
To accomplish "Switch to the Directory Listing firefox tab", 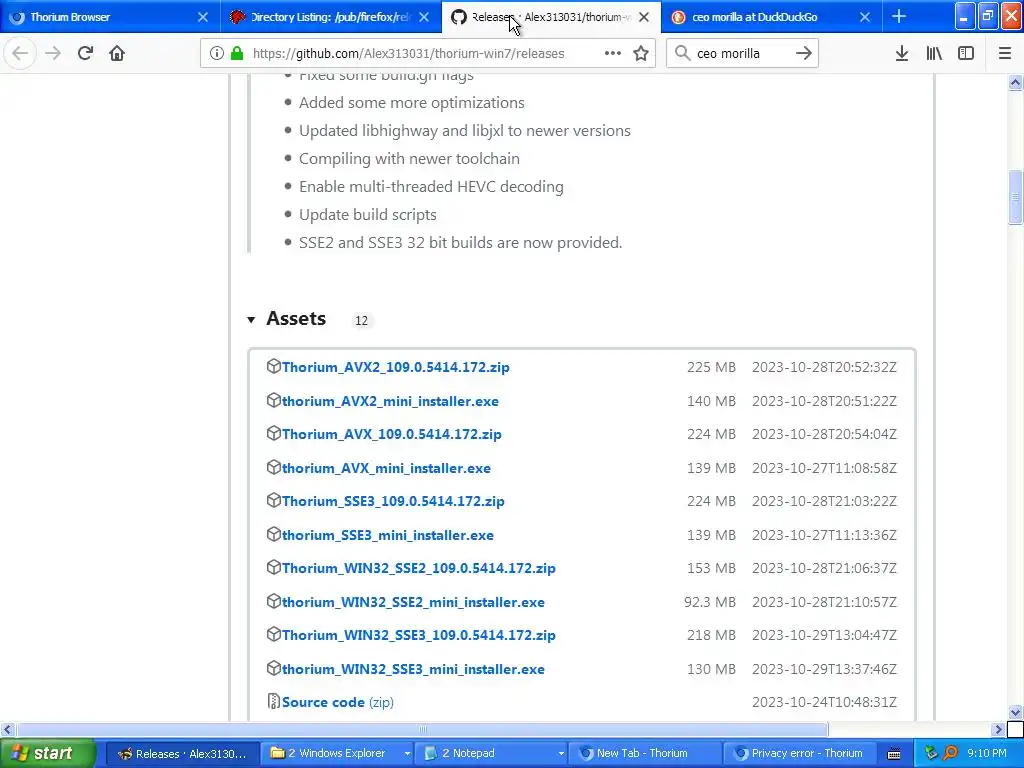I will coord(330,17).
